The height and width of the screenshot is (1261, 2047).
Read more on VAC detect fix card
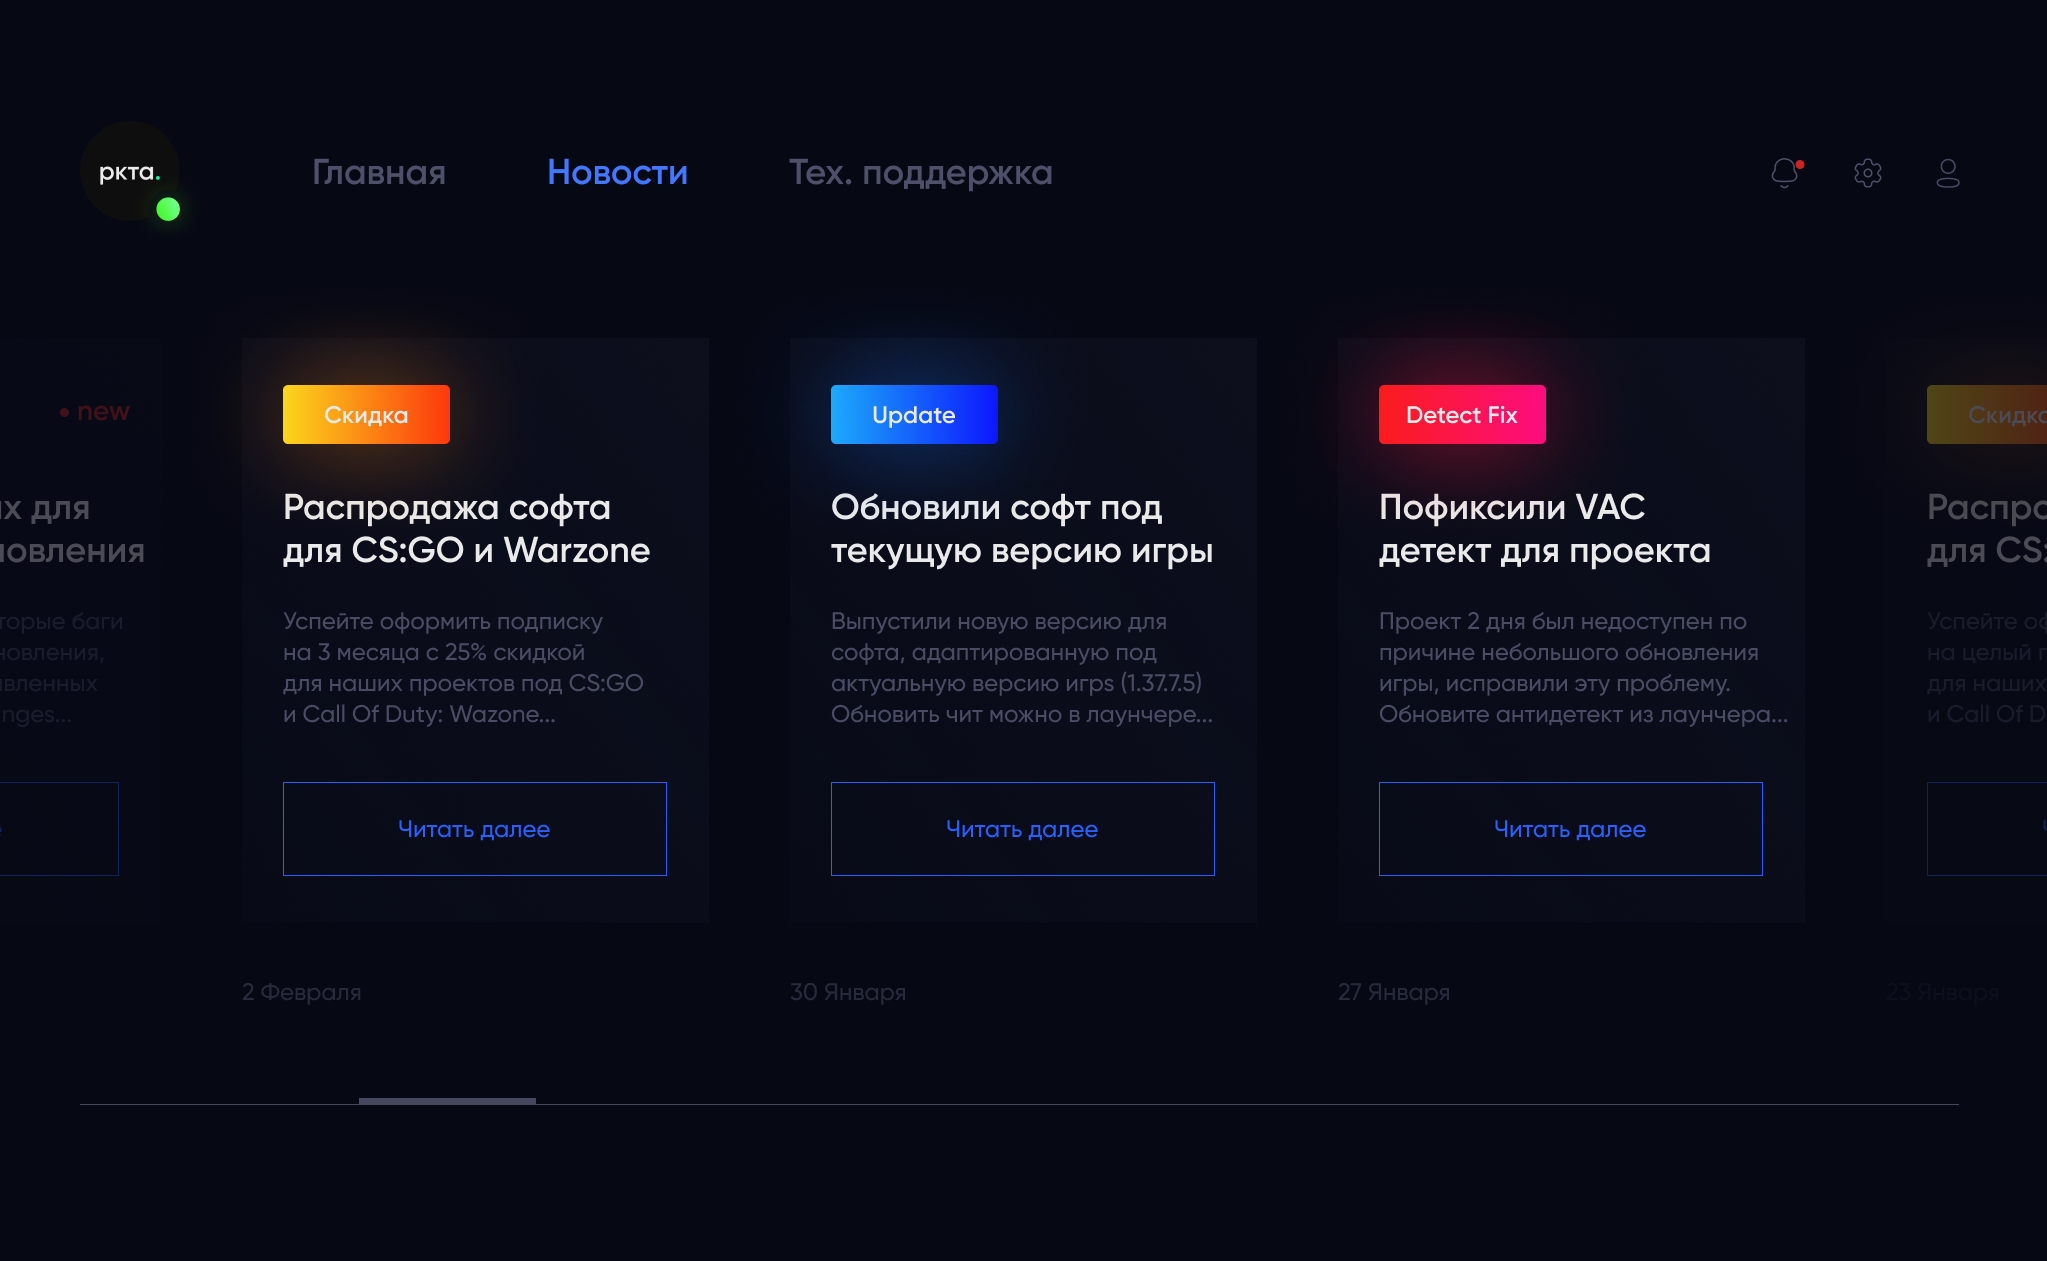point(1570,829)
